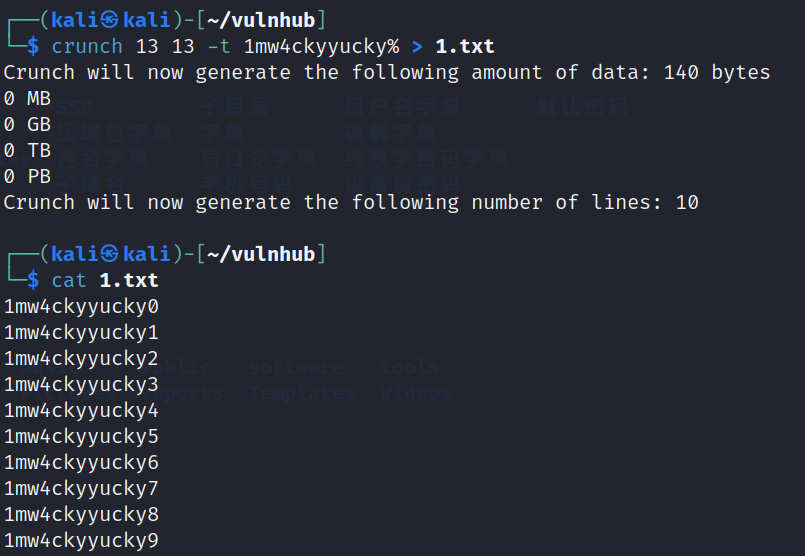Click the cat command word

[69, 280]
